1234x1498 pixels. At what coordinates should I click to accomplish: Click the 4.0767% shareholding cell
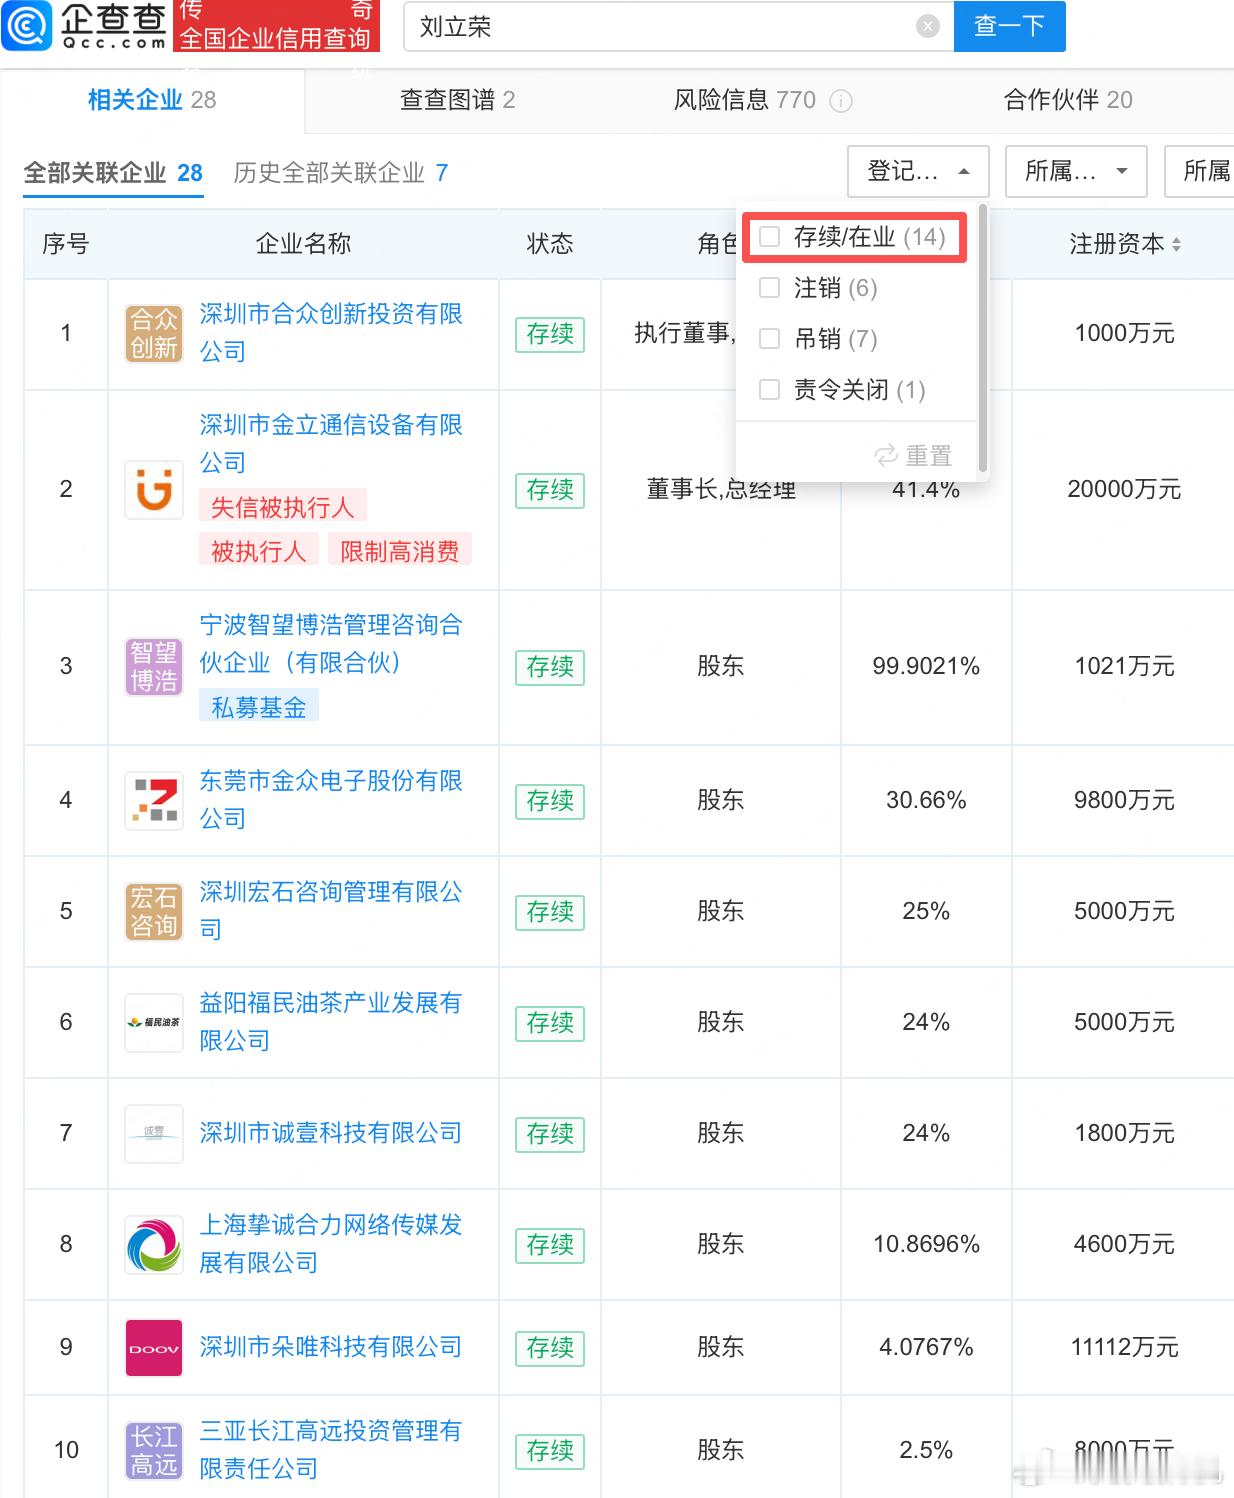pyautogui.click(x=926, y=1348)
